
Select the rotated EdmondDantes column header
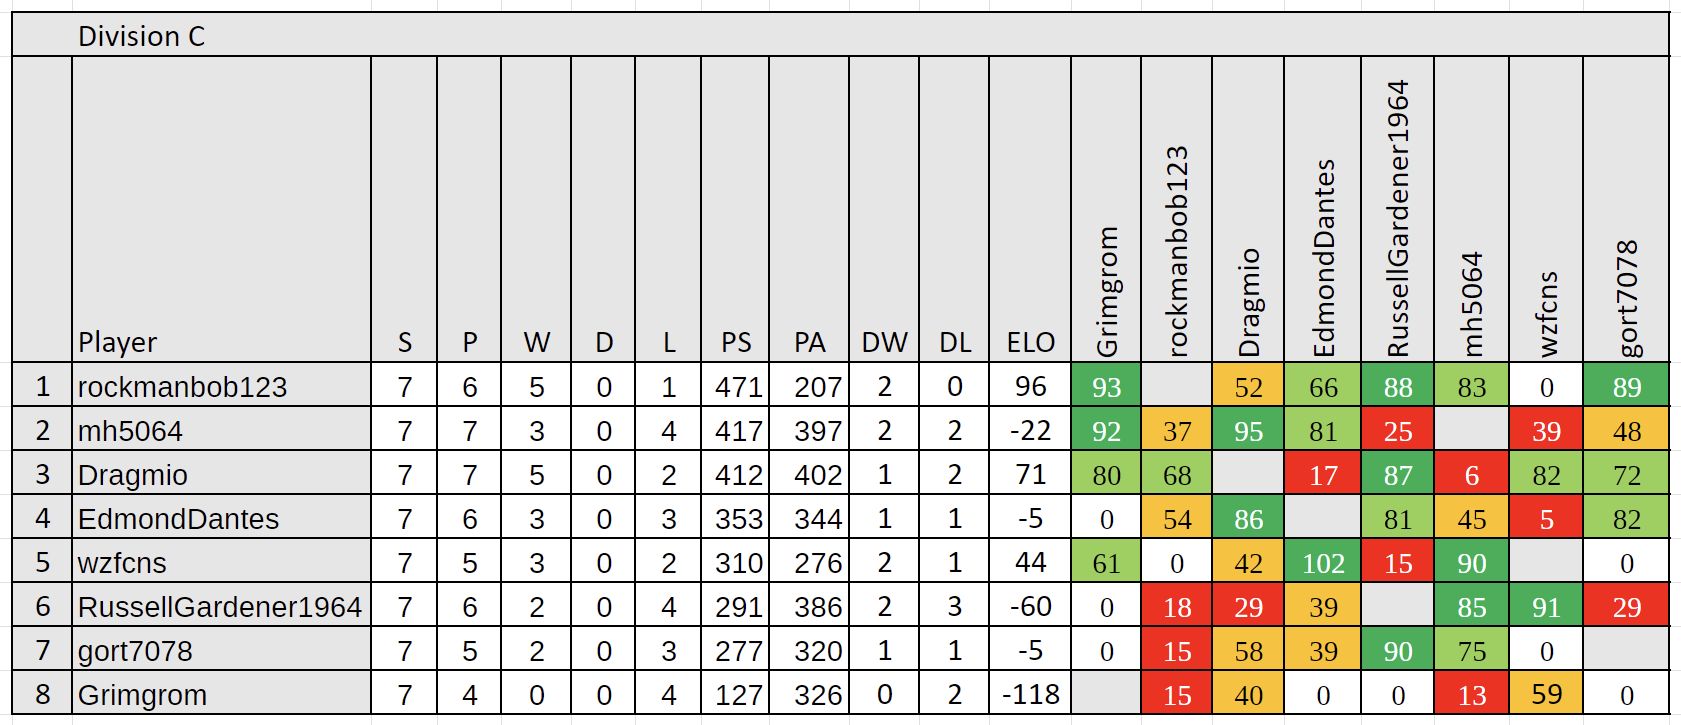(1323, 257)
